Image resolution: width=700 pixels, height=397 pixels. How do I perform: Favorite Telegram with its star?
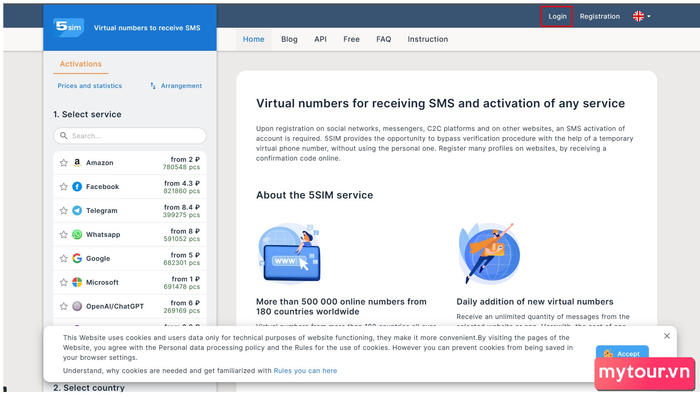click(x=63, y=211)
